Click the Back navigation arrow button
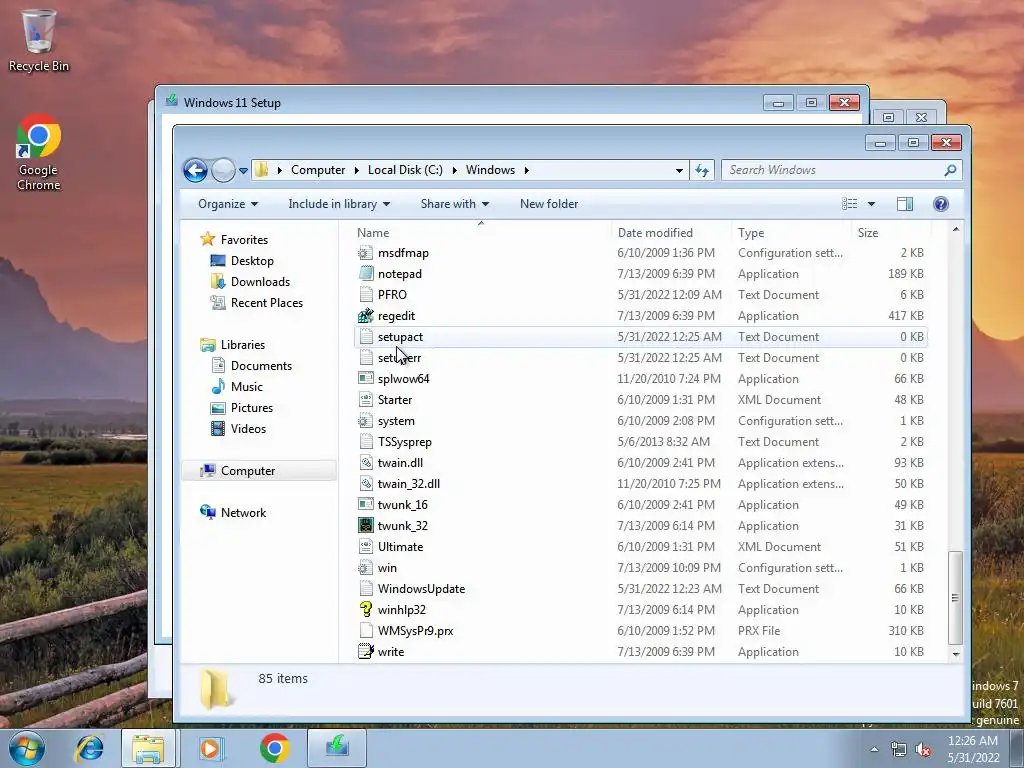 click(195, 170)
